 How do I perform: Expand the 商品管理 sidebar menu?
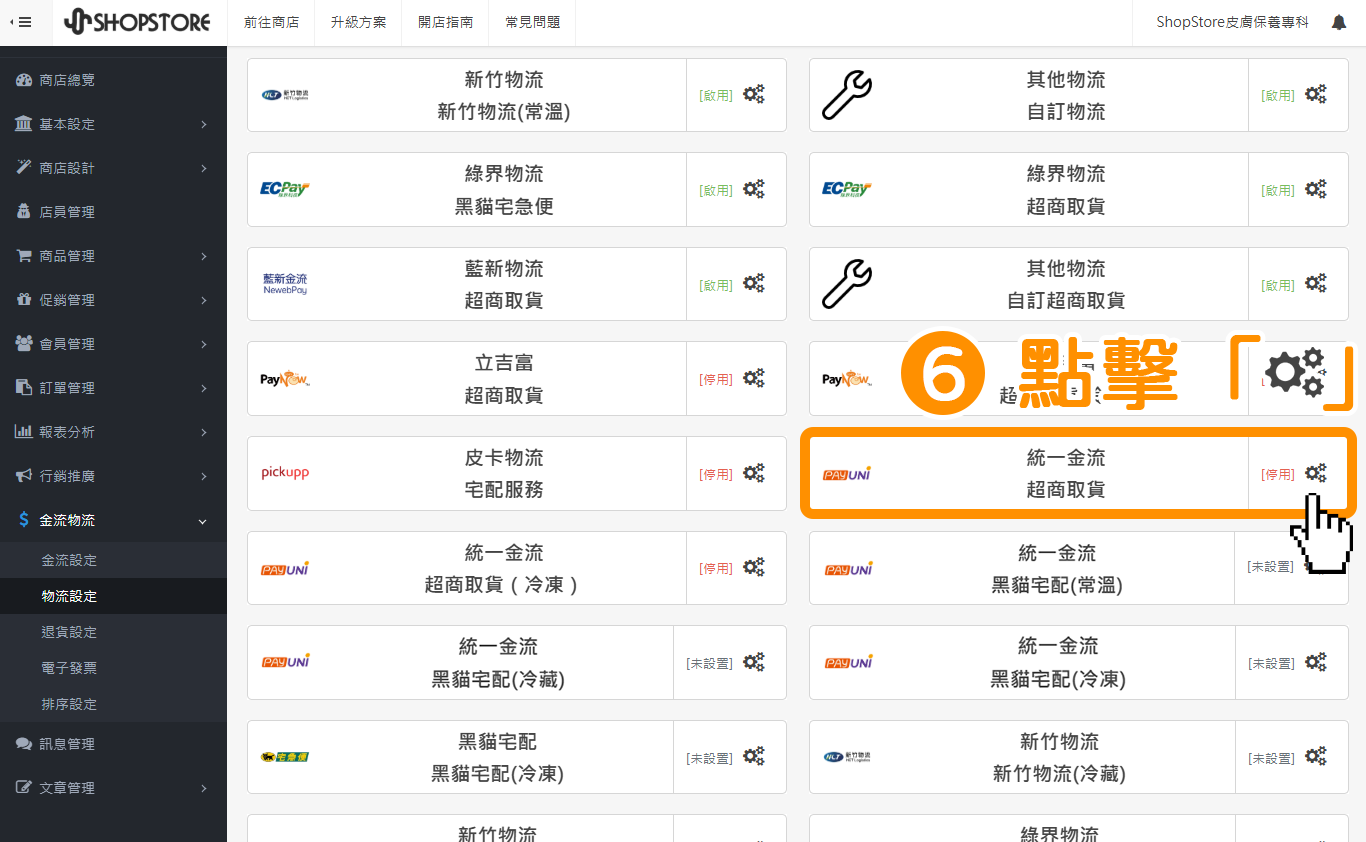point(113,256)
